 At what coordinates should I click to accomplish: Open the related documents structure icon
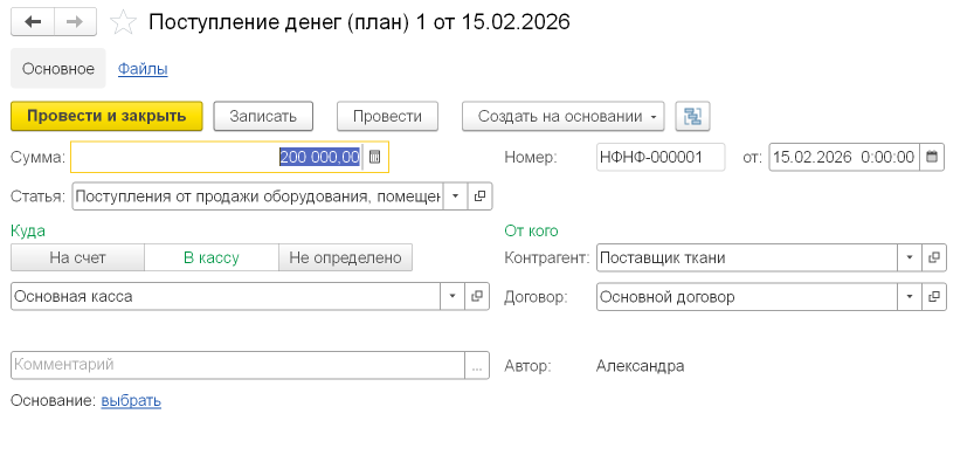691,116
